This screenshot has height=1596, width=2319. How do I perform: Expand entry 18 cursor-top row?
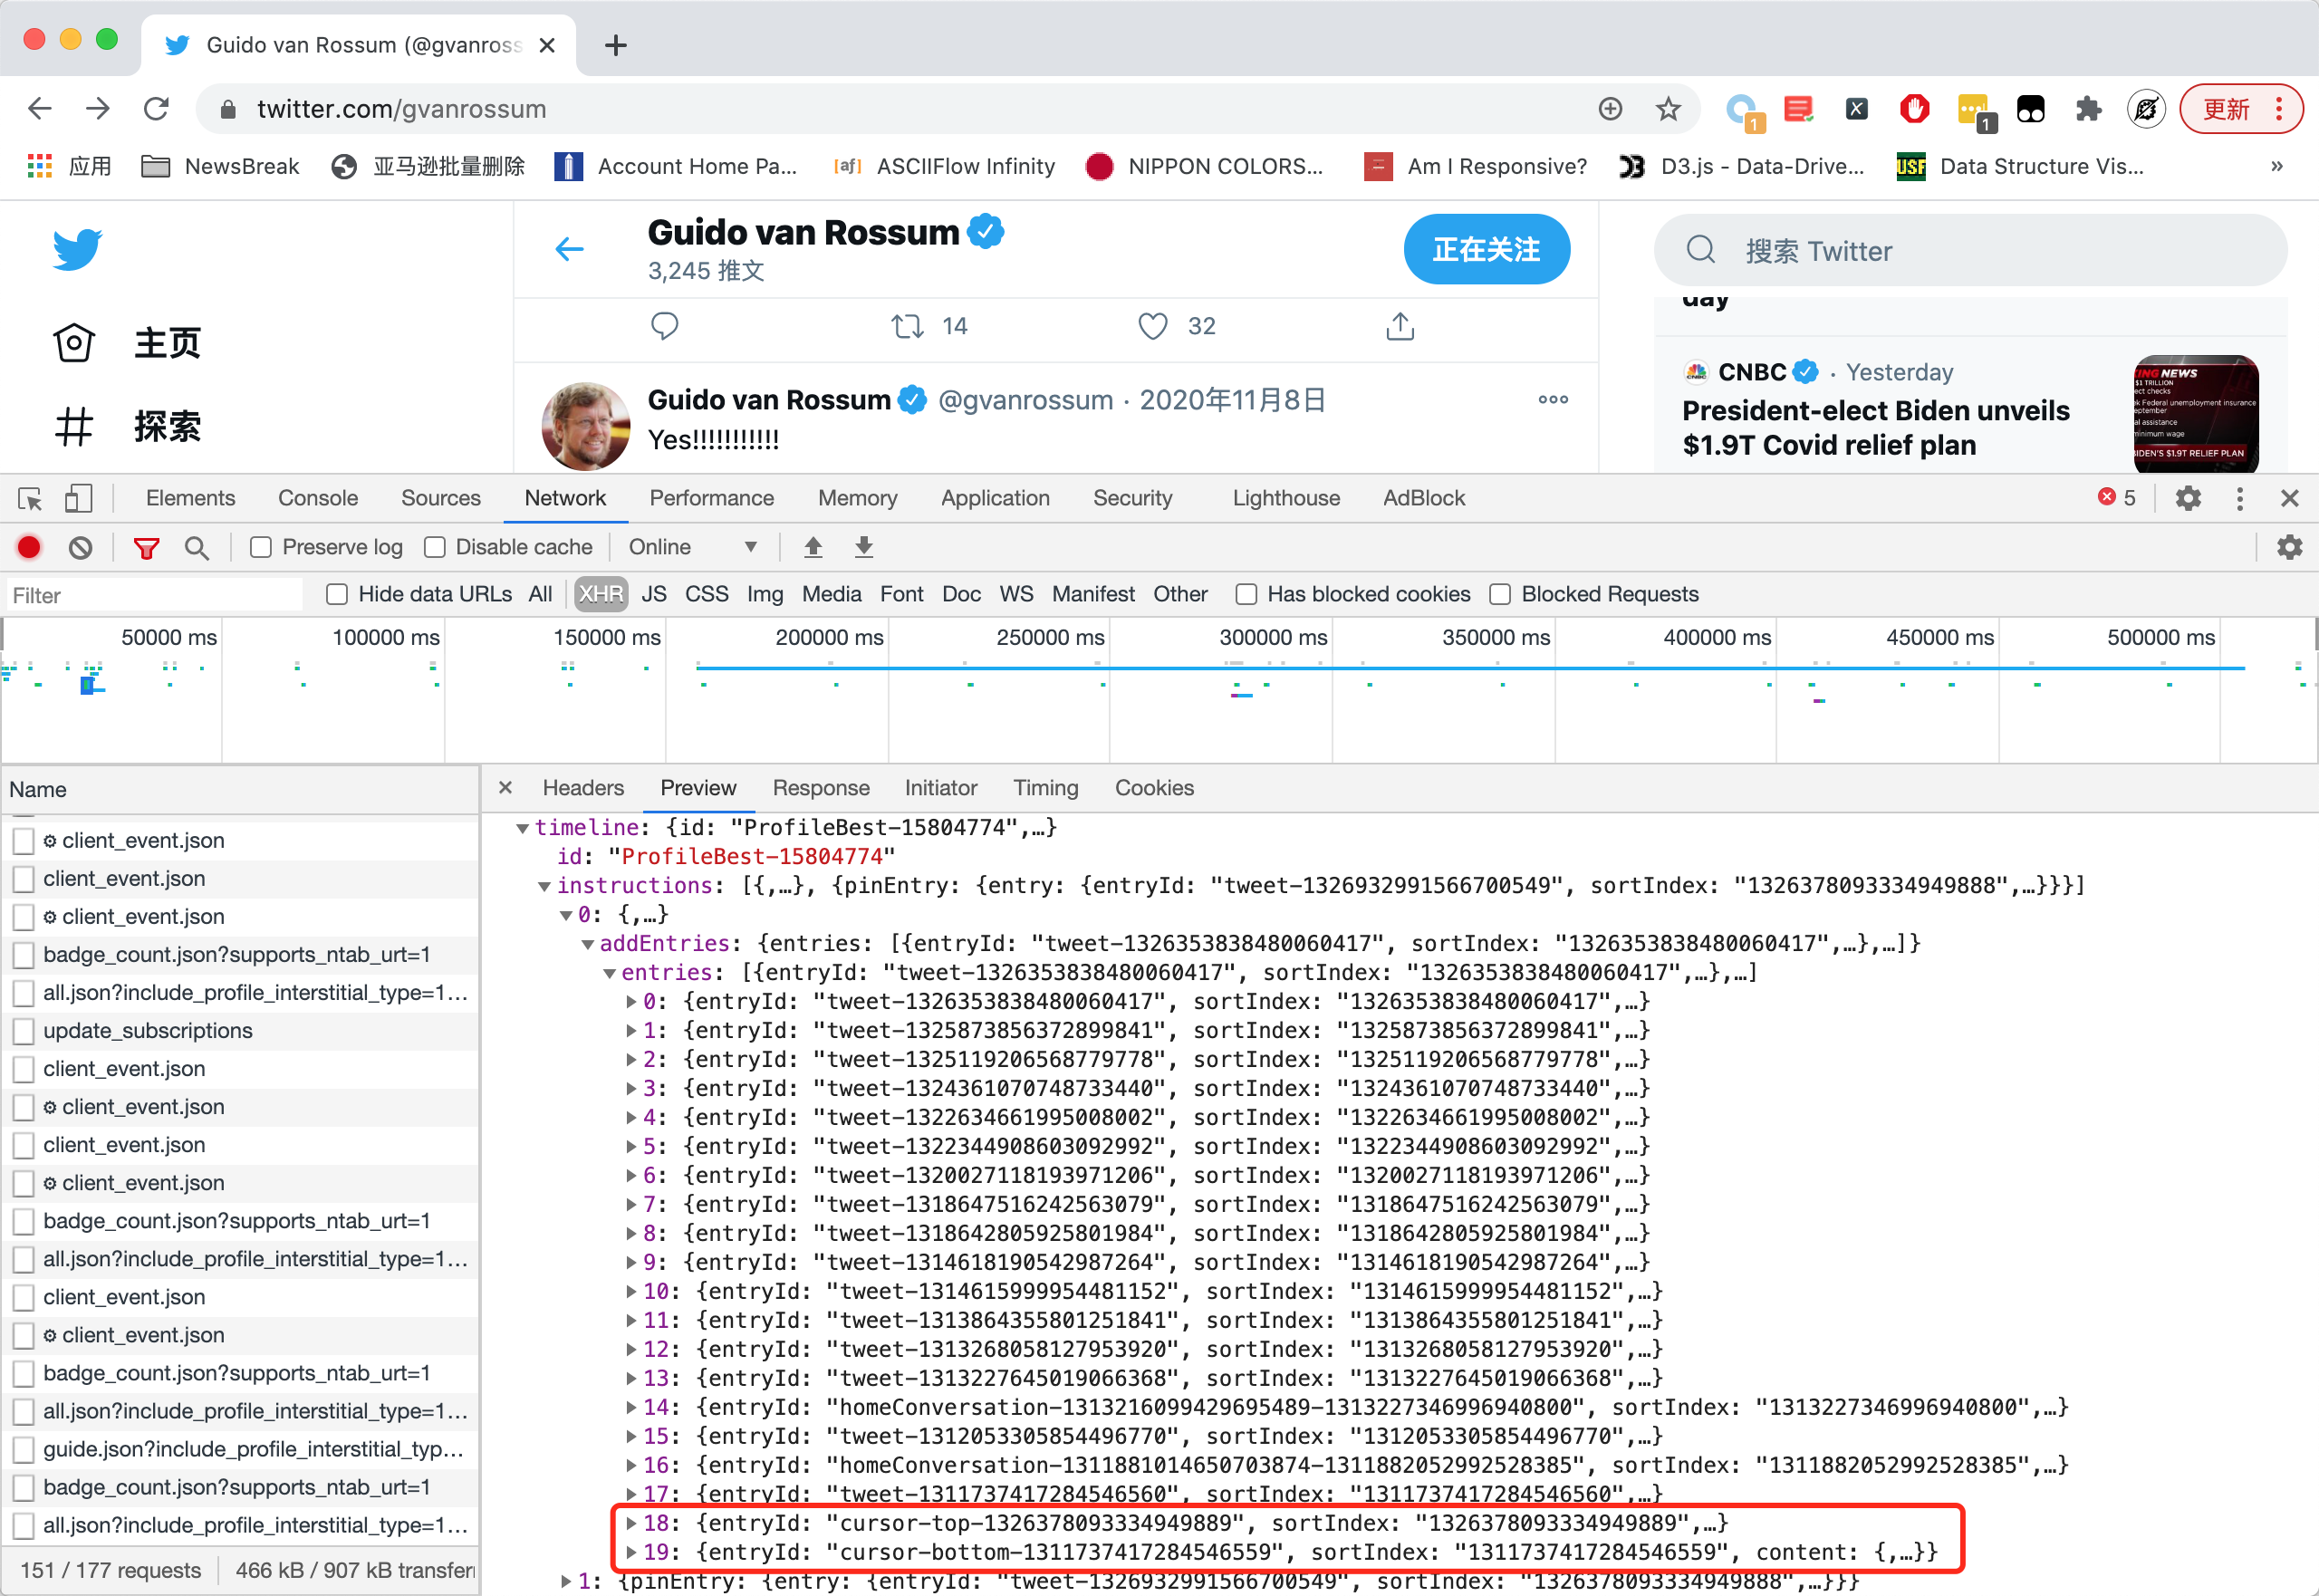[x=631, y=1523]
